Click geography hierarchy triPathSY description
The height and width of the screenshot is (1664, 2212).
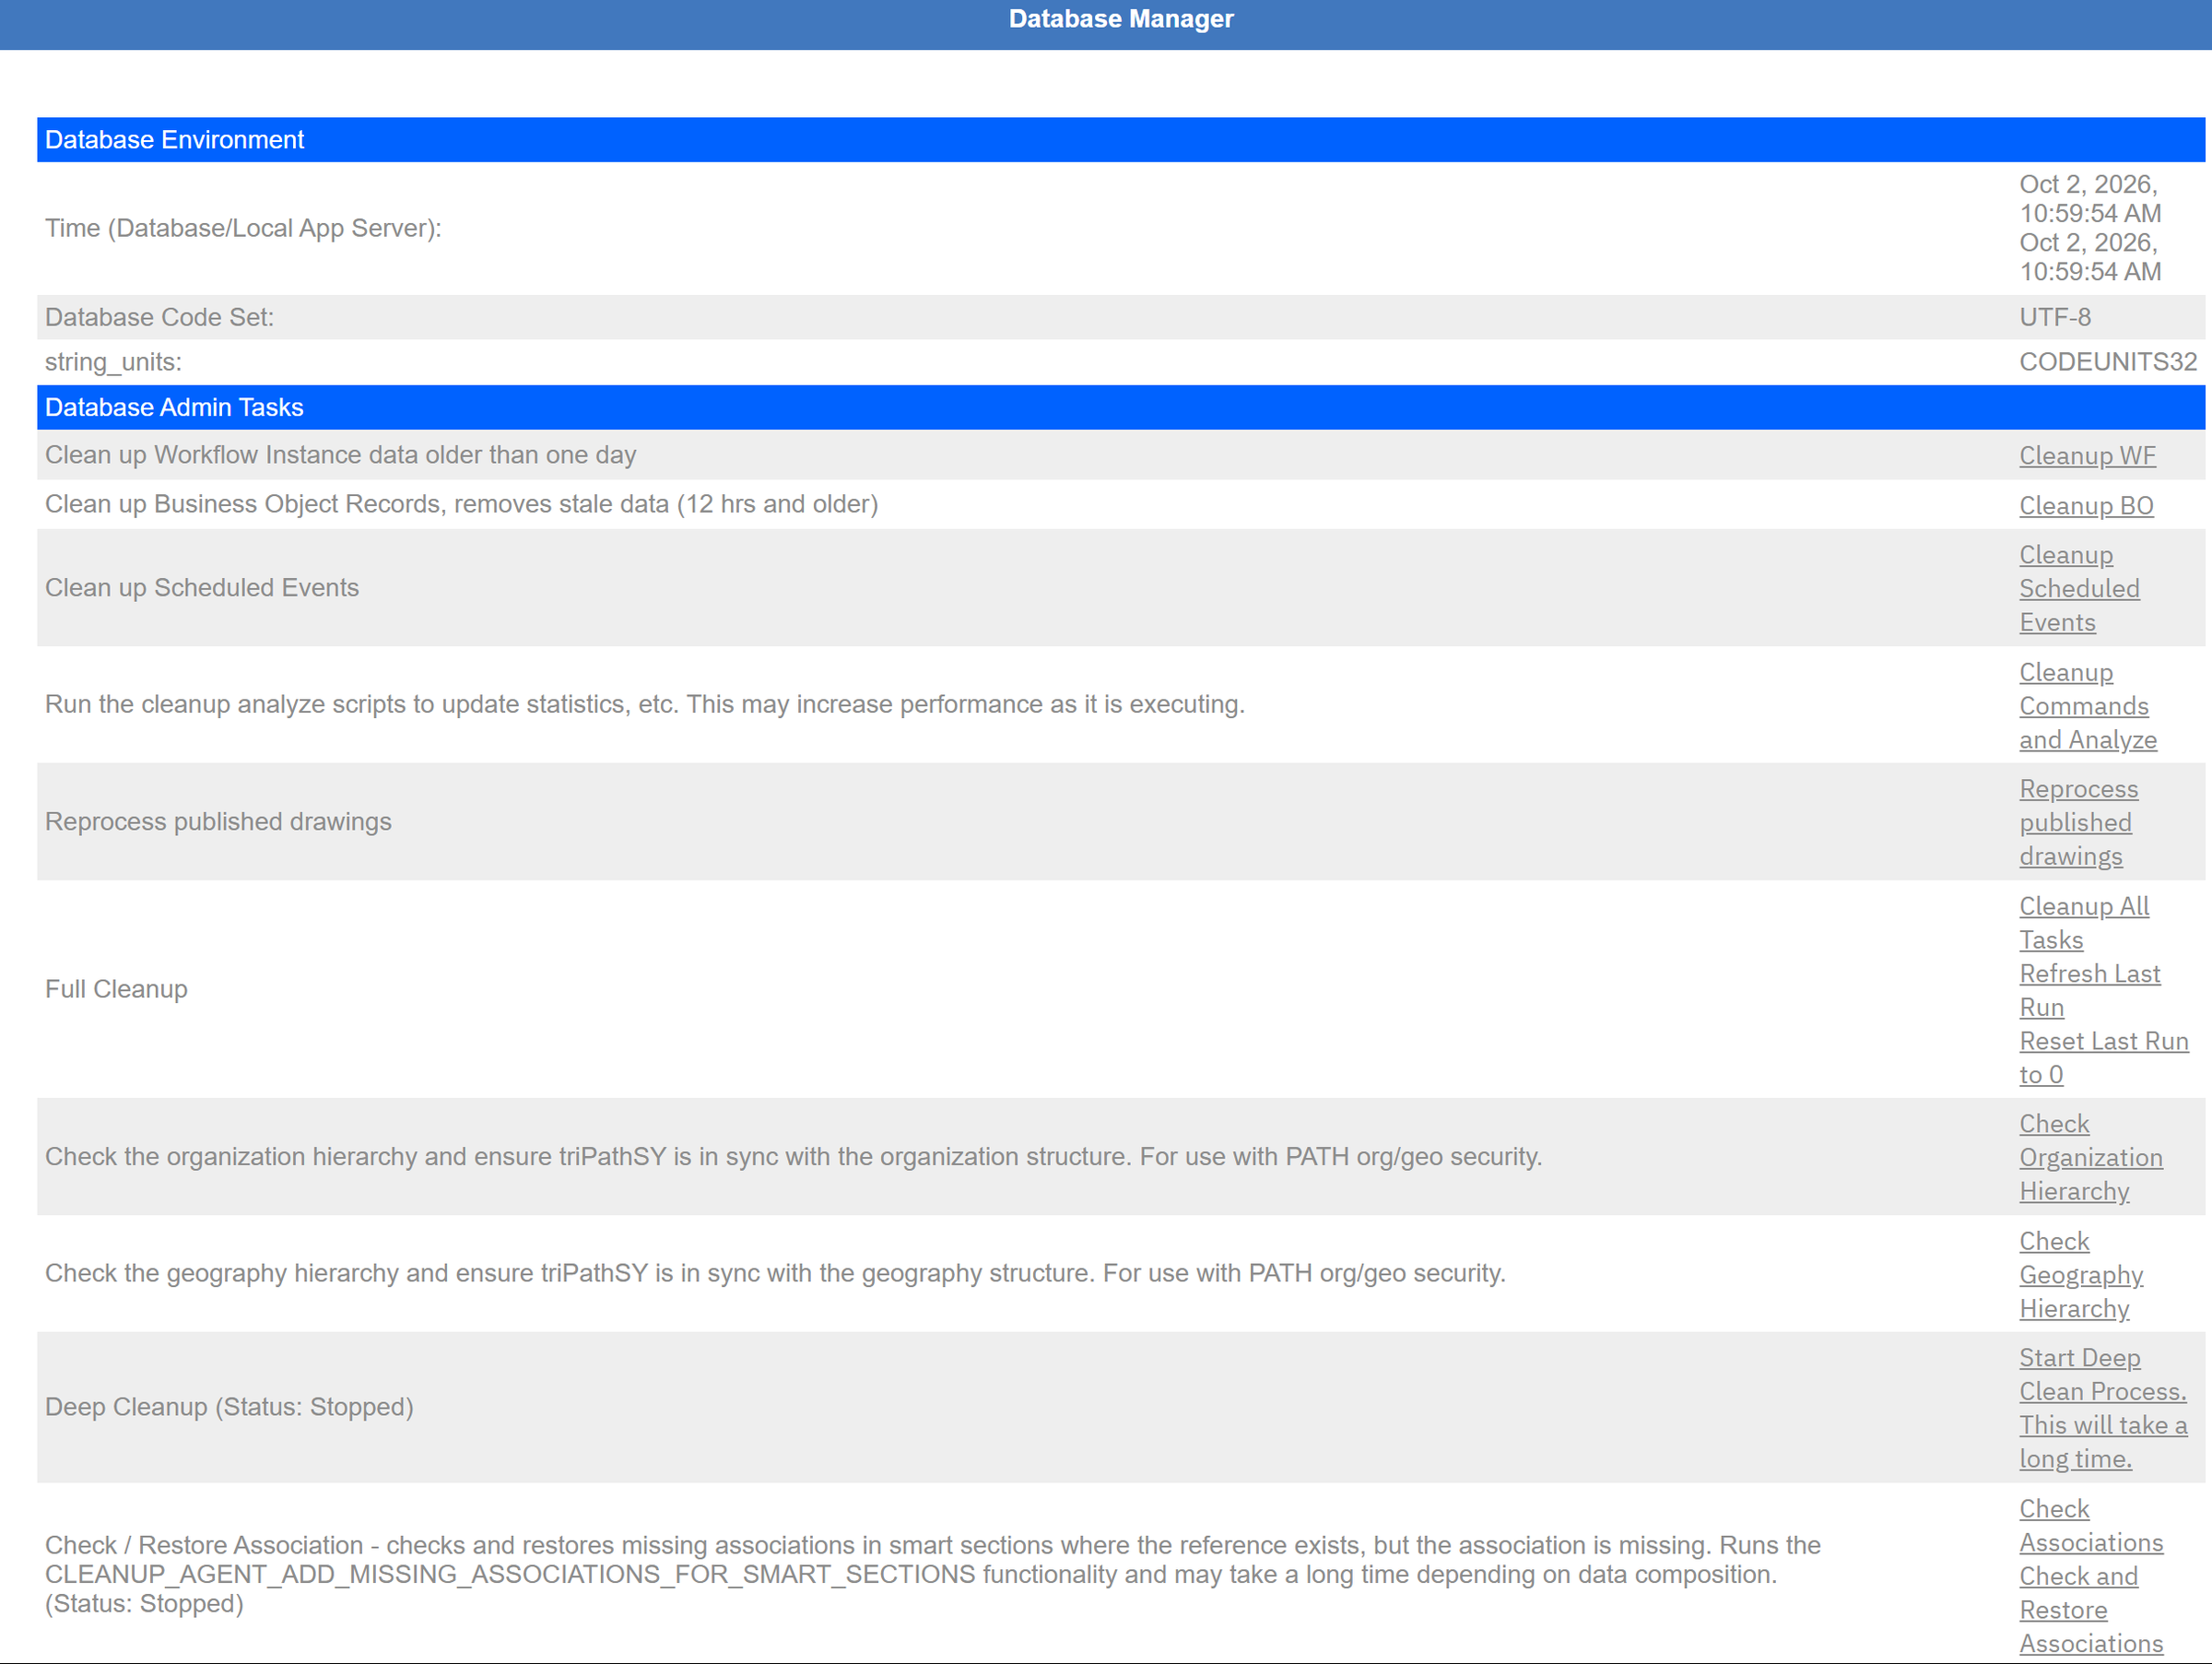click(x=775, y=1273)
